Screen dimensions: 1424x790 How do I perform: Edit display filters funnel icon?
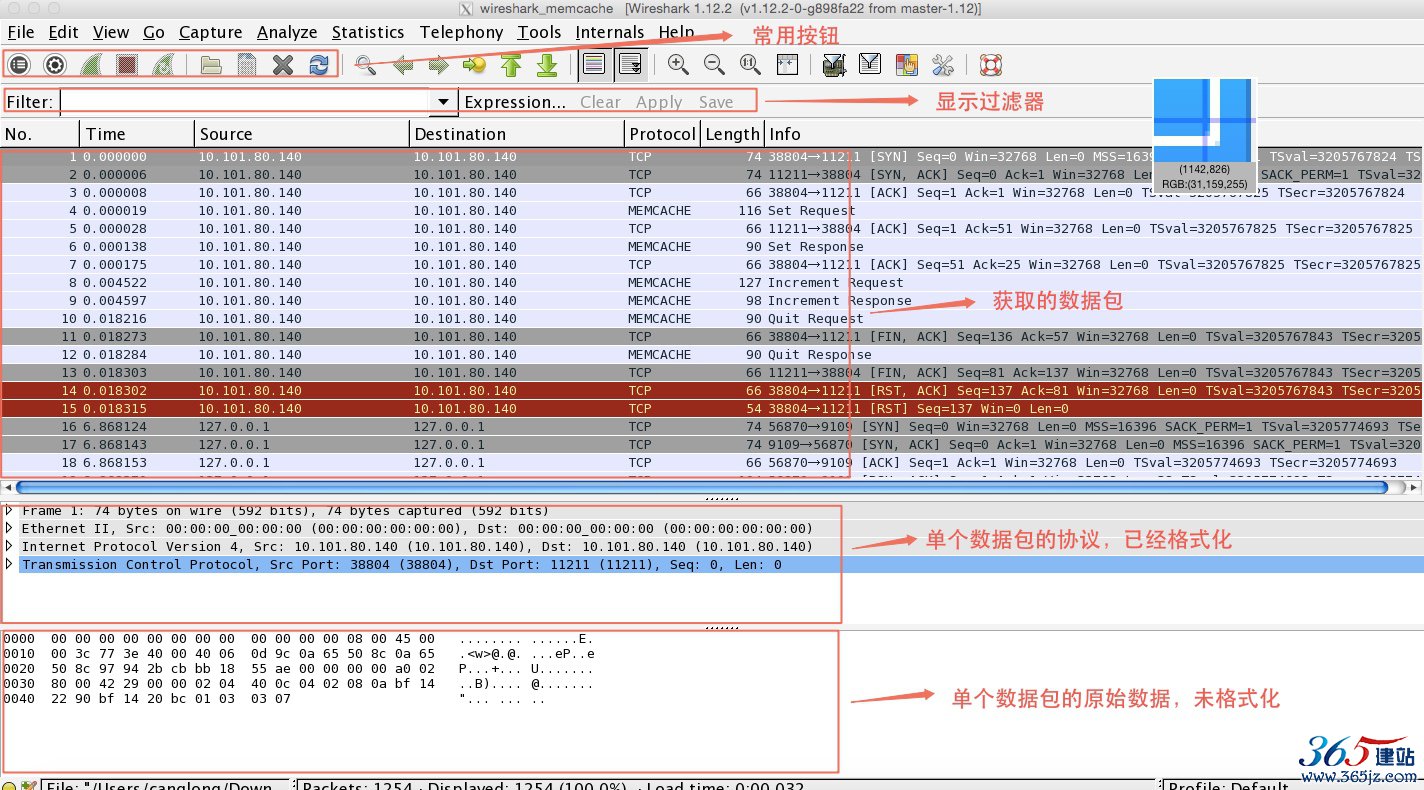tap(870, 65)
